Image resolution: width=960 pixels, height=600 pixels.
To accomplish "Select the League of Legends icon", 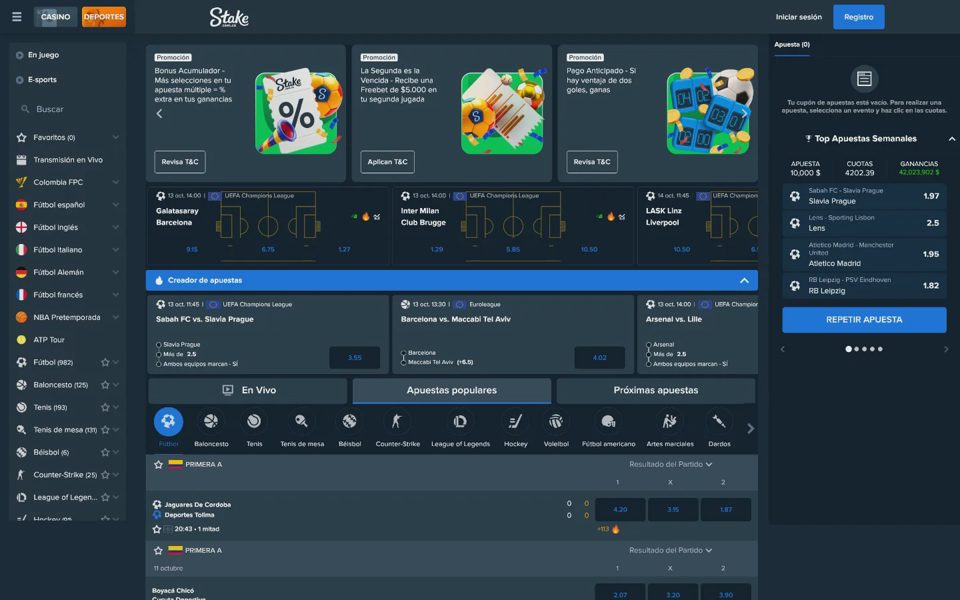I will [x=460, y=421].
